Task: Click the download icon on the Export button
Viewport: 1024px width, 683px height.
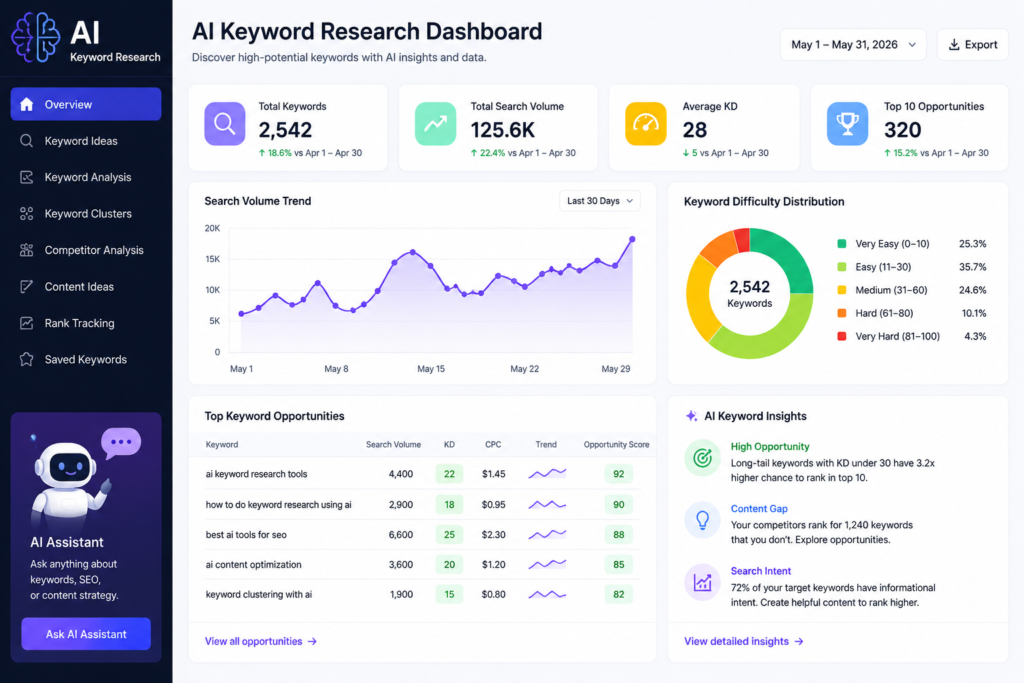Action: click(954, 44)
